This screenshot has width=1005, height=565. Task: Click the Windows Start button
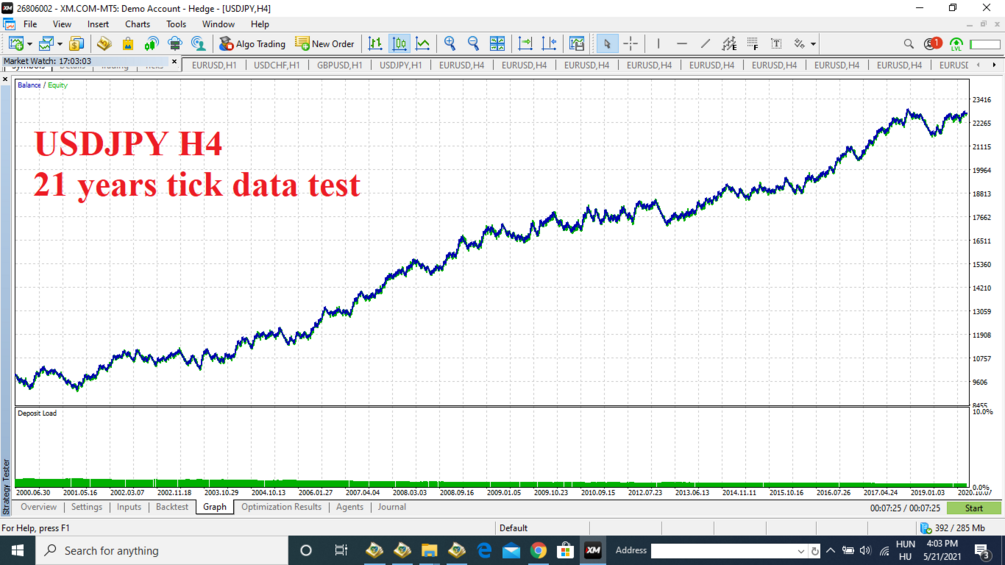pyautogui.click(x=17, y=550)
